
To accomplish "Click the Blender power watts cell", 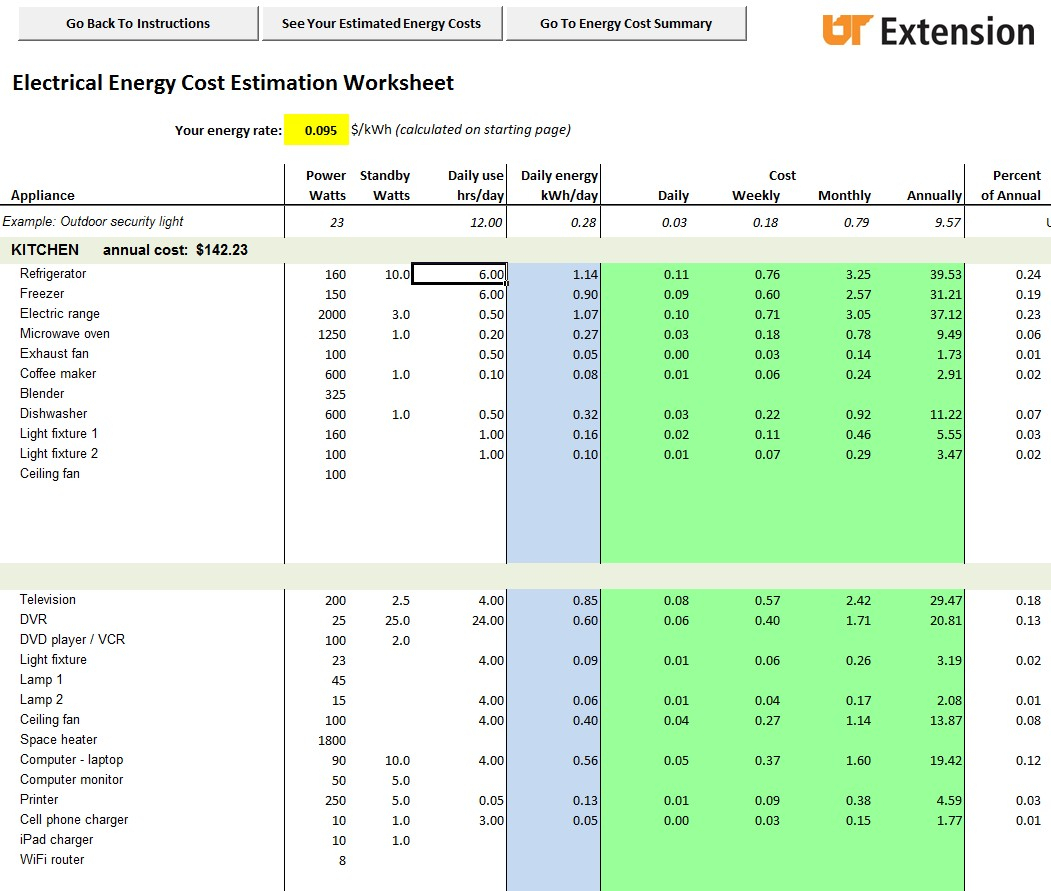I will pos(334,394).
